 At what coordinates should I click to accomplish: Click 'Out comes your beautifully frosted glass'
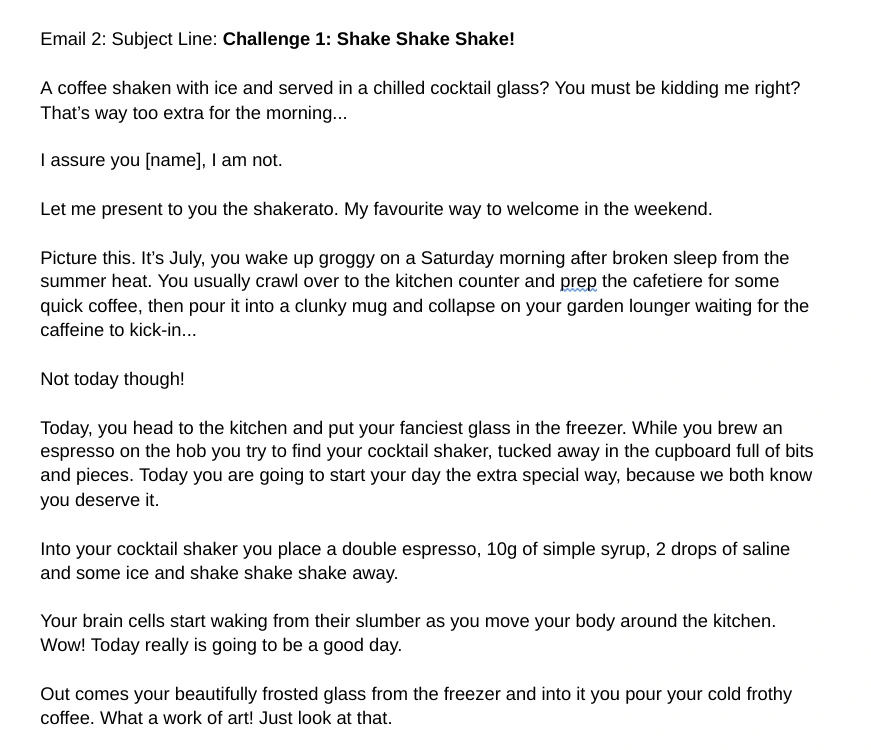(x=199, y=695)
